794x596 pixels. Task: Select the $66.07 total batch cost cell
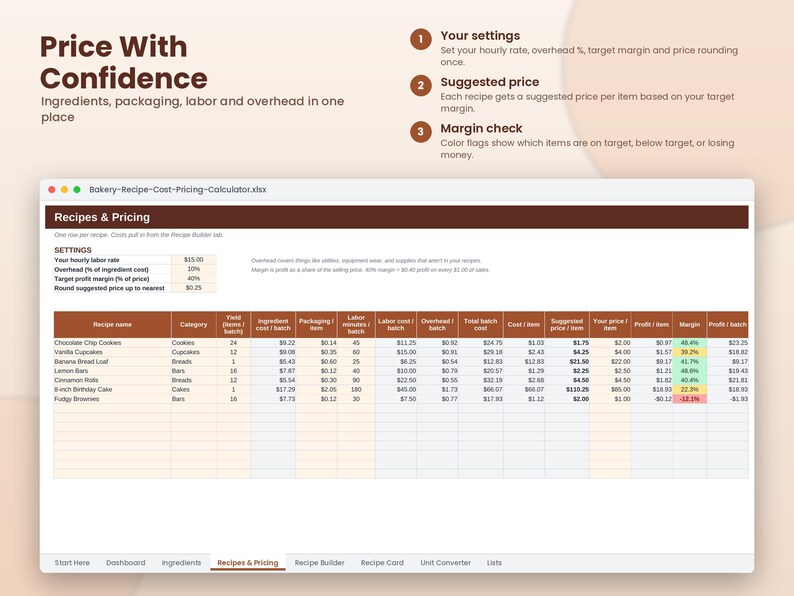[481, 389]
